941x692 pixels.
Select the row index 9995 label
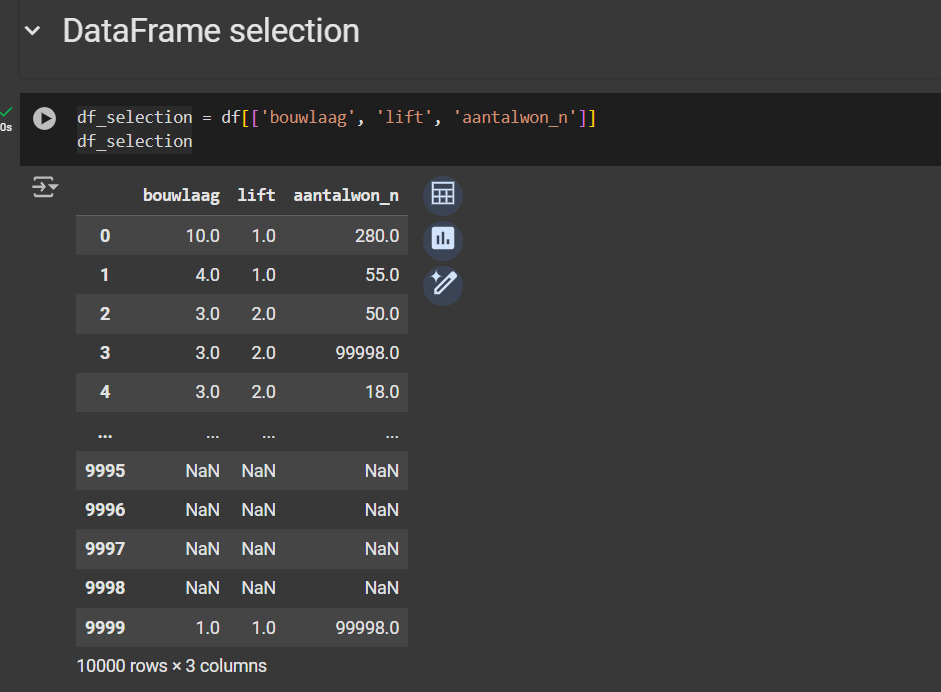(x=105, y=471)
